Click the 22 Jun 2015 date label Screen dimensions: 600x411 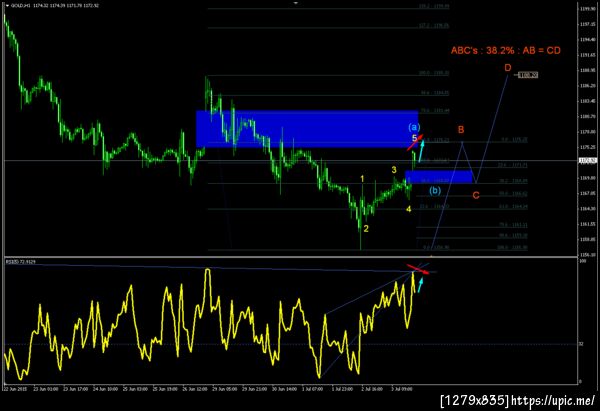pos(14,389)
